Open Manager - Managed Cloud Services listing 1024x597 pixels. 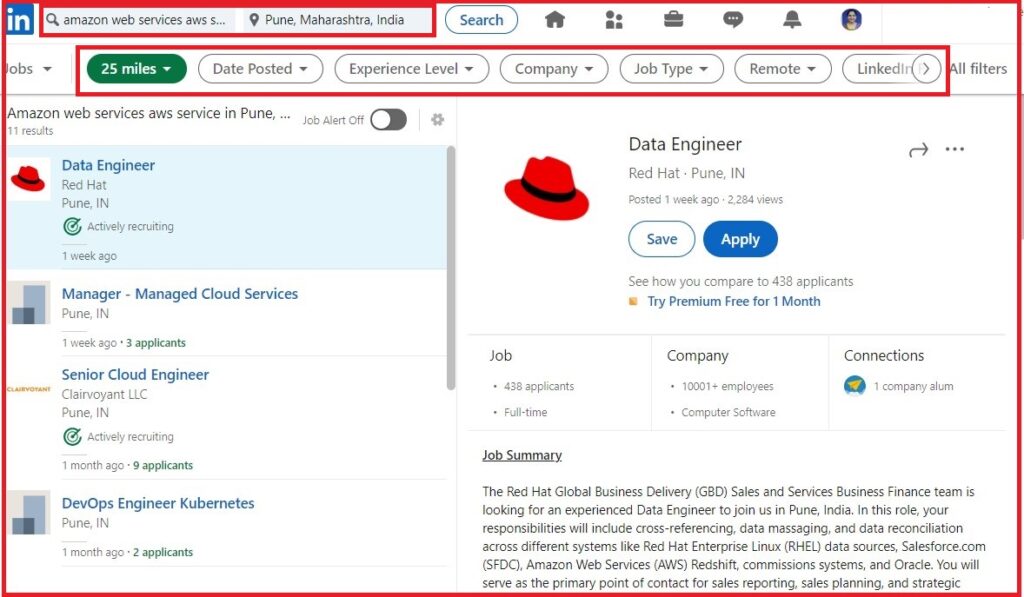(180, 294)
